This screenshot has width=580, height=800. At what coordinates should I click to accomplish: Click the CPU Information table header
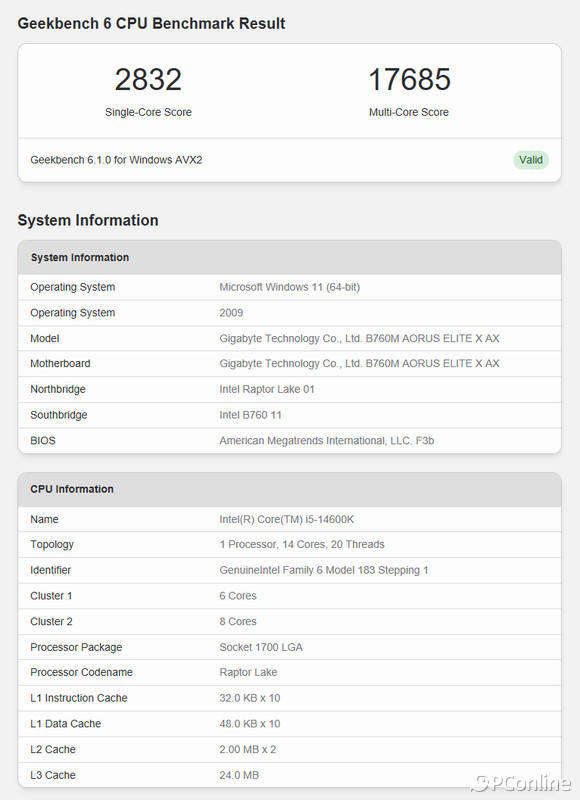[x=289, y=489]
